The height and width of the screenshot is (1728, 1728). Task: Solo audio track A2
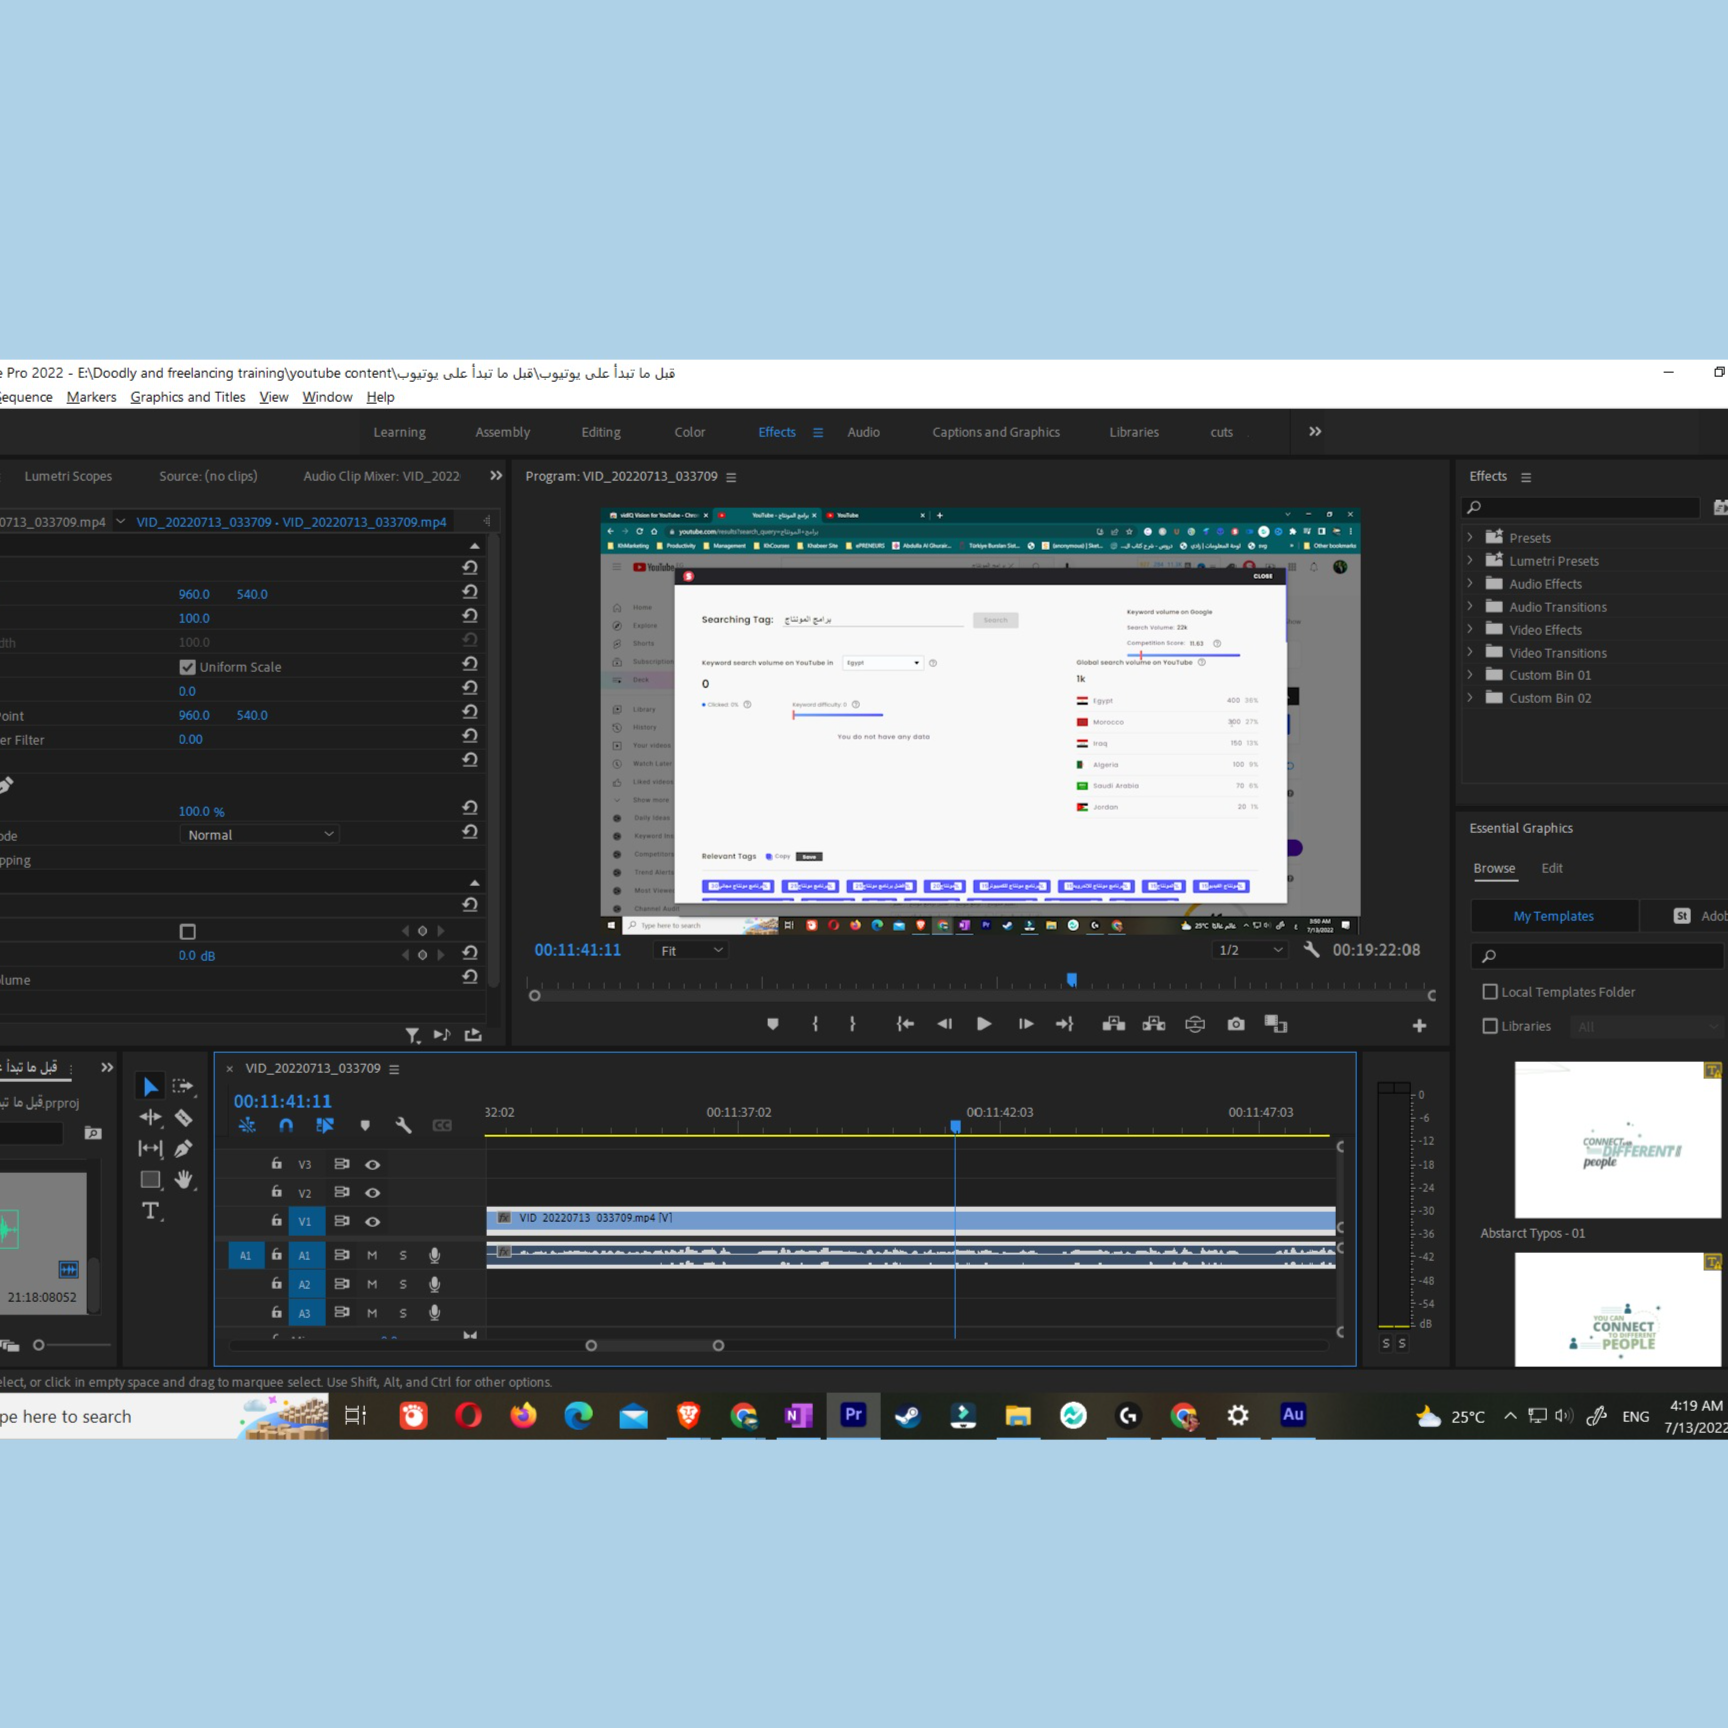[x=403, y=1284]
